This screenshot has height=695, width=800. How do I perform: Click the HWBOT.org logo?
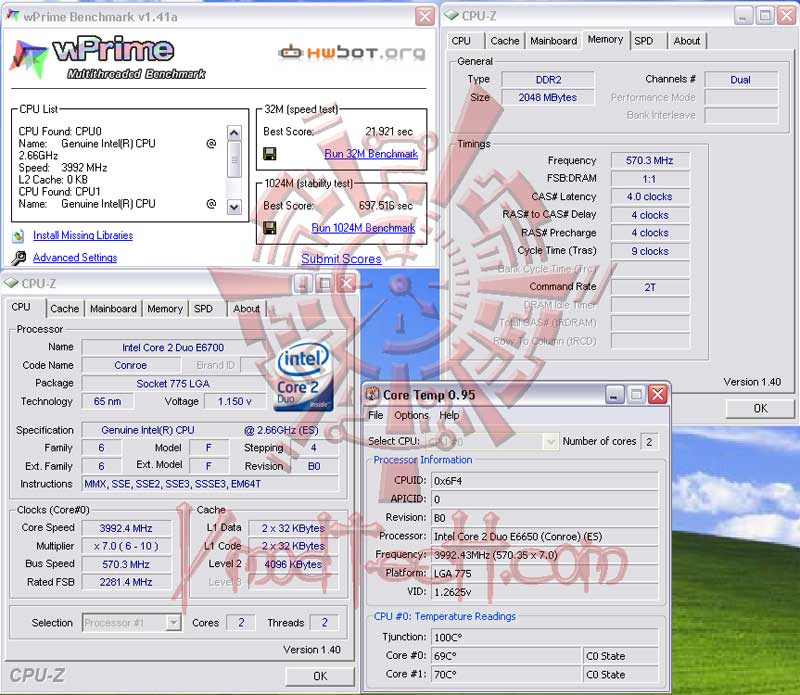(x=352, y=52)
